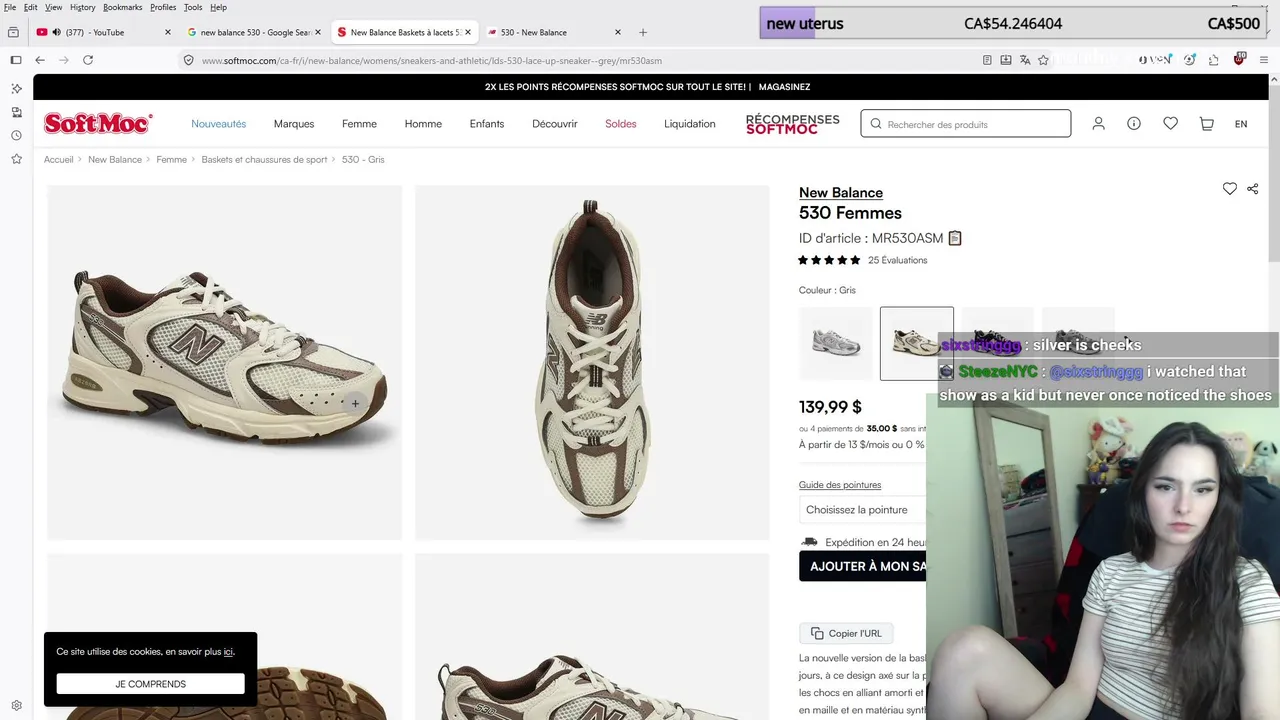Click the browser address bar URL

432,60
